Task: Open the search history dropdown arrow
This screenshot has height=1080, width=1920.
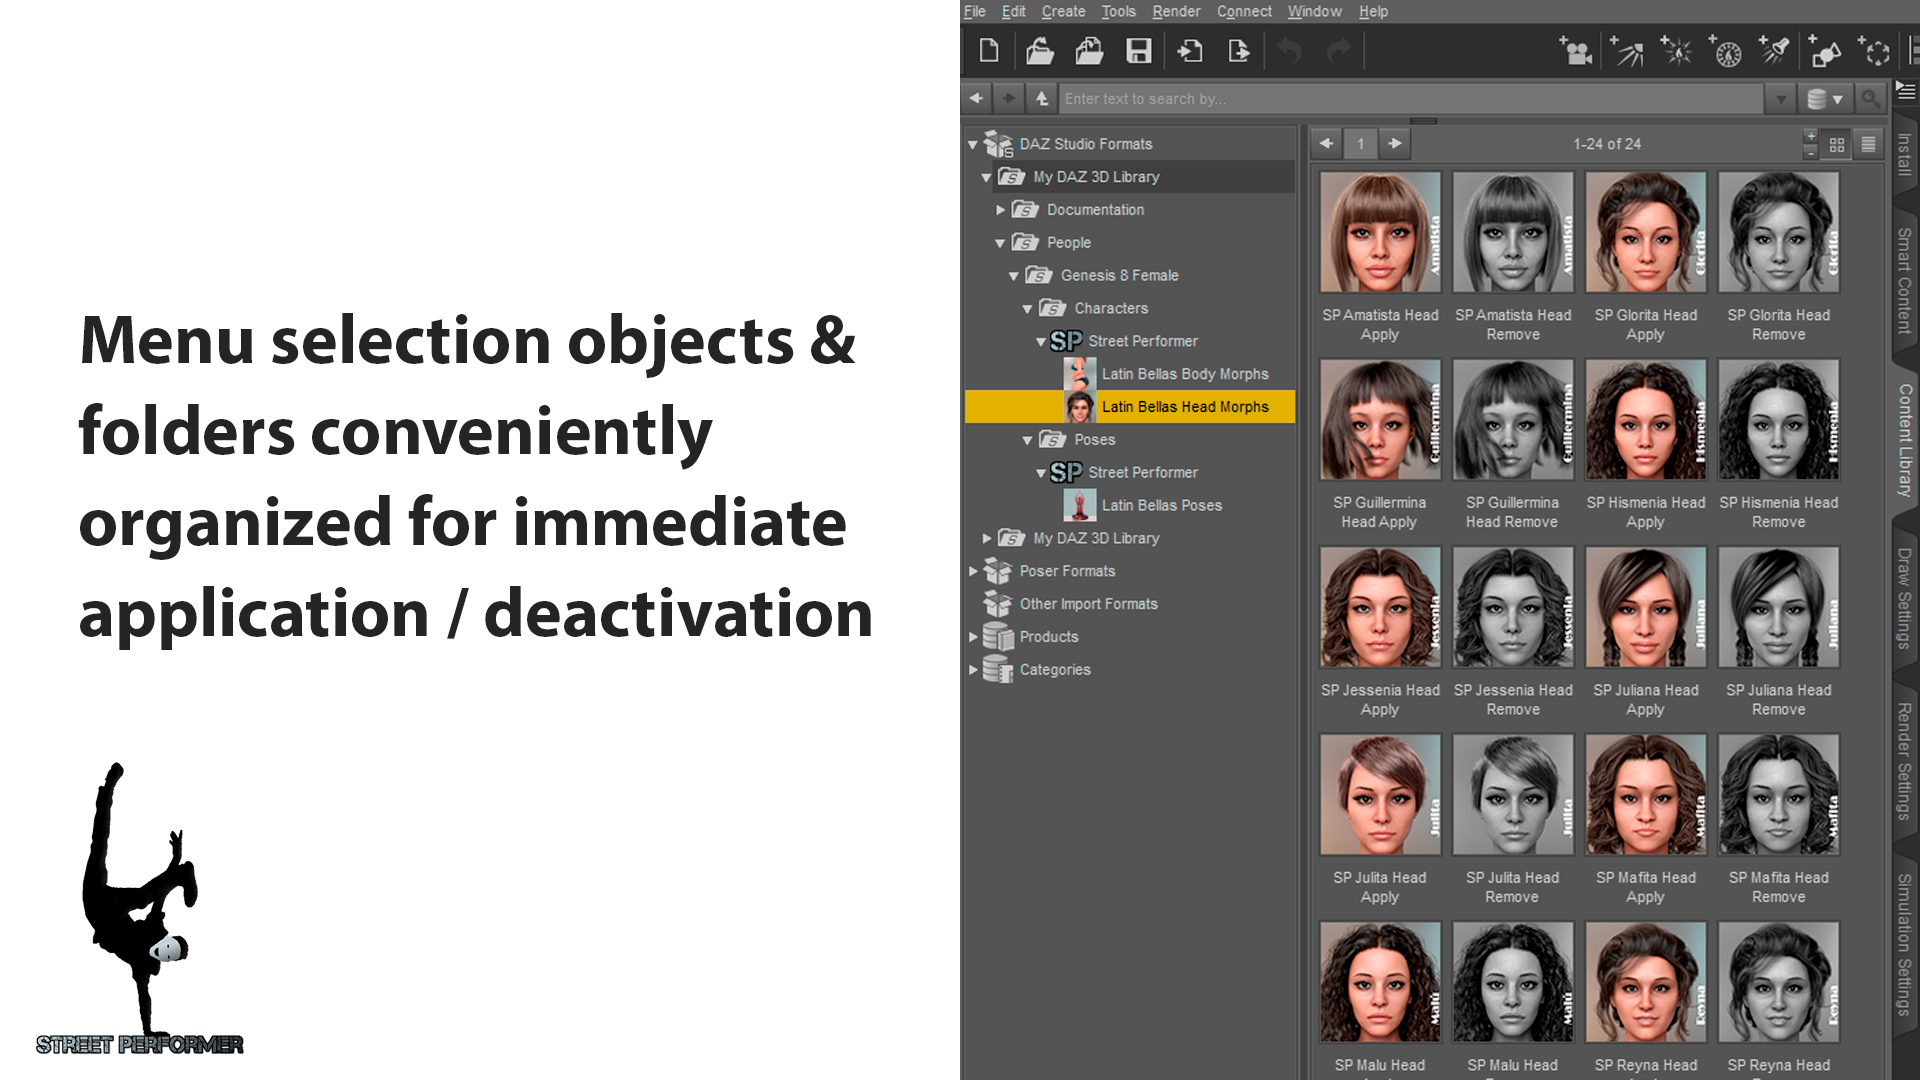Action: (x=1781, y=98)
